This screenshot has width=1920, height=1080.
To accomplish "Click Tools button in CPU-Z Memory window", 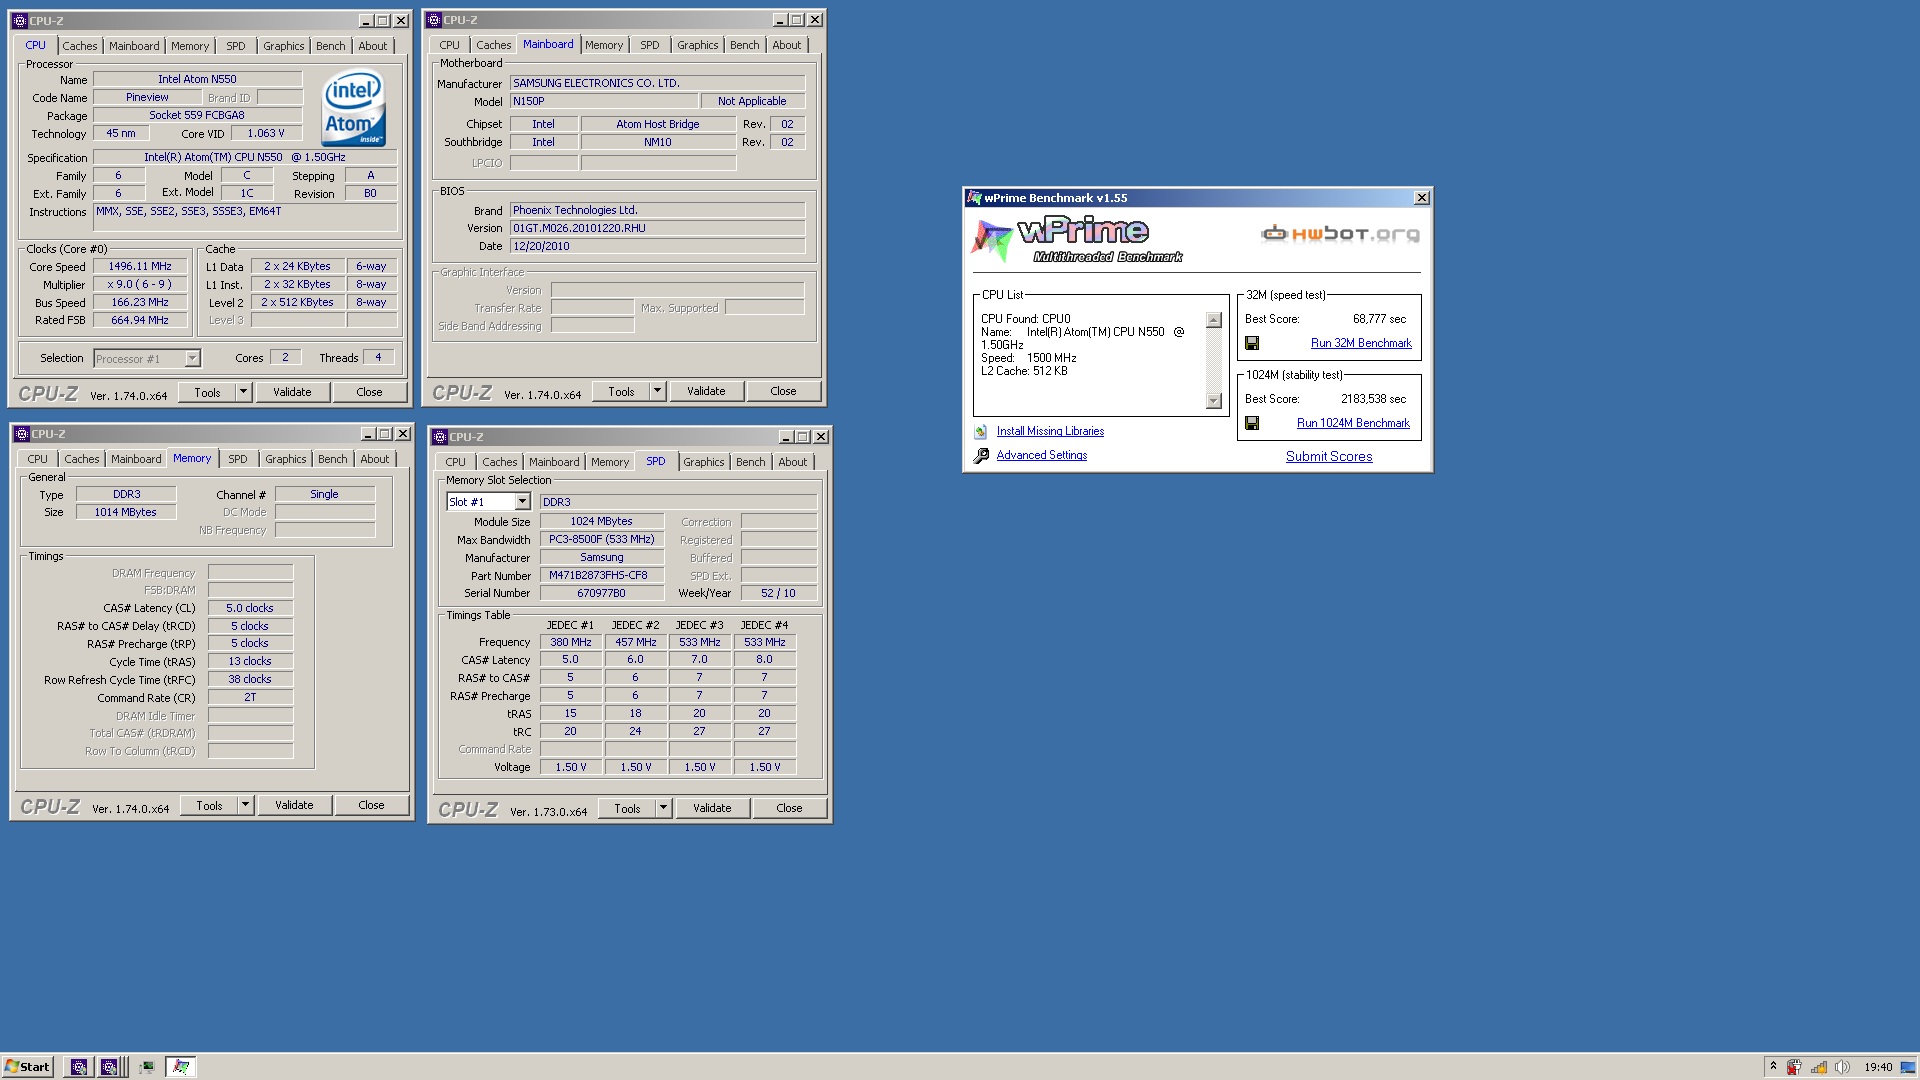I will pos(209,805).
